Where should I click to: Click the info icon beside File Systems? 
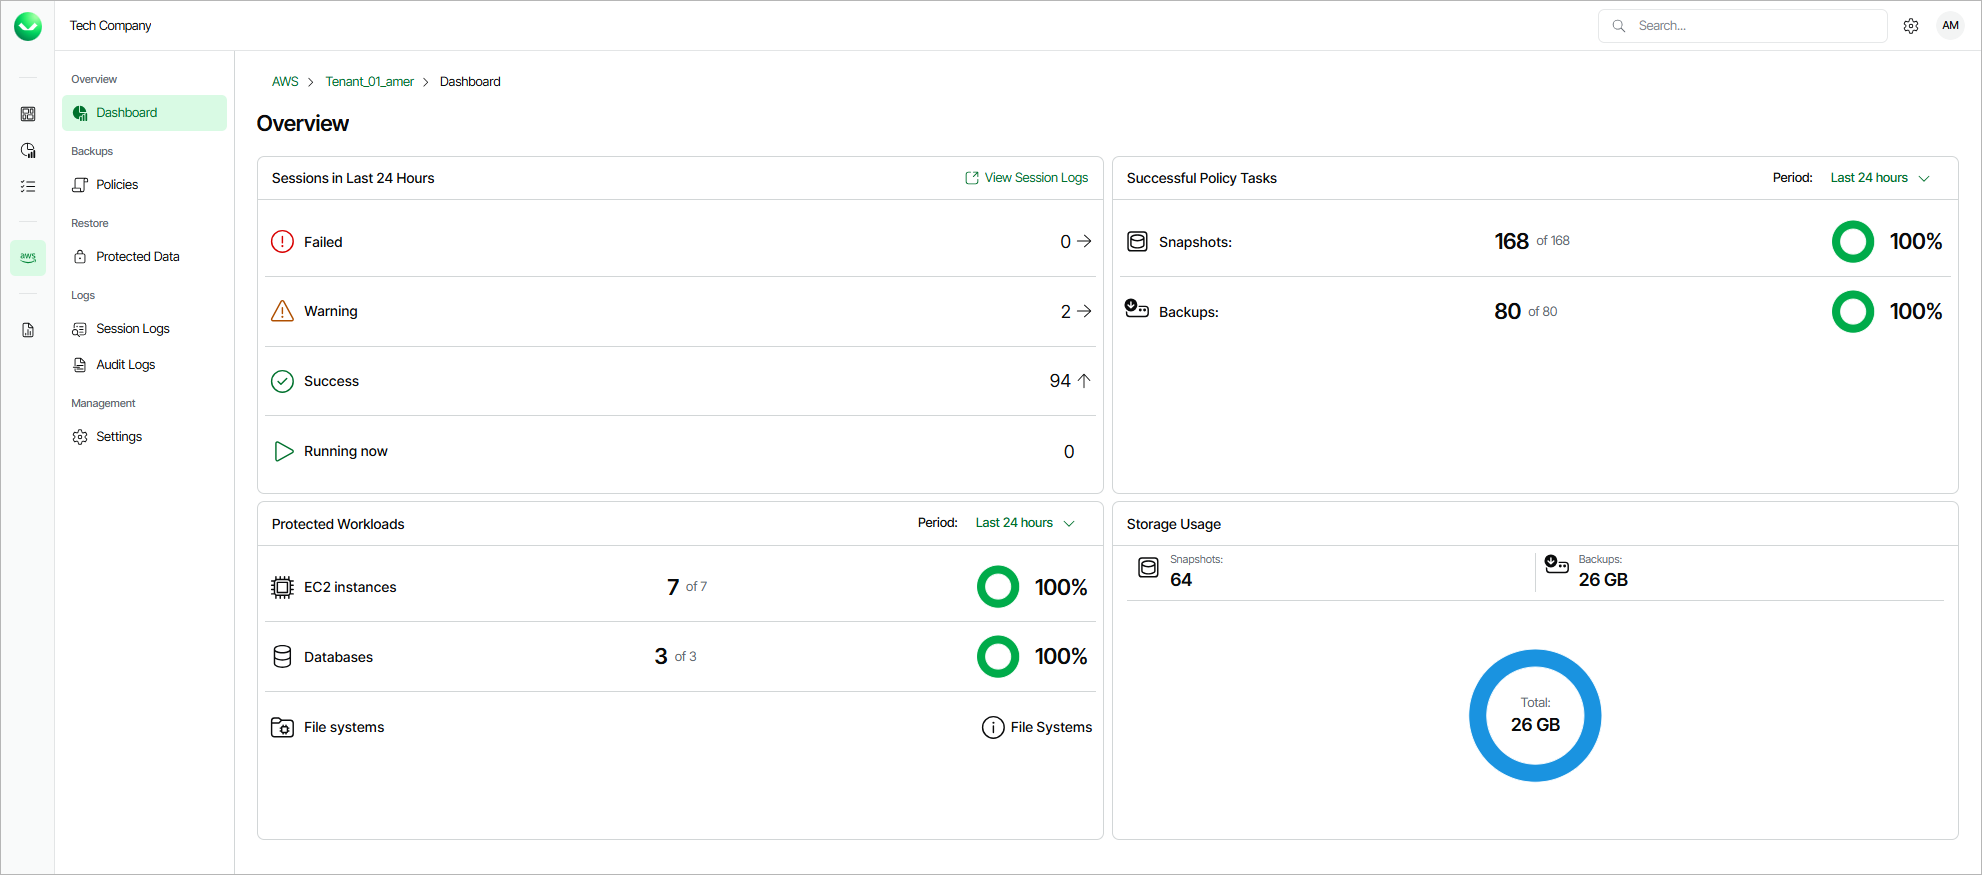(992, 727)
